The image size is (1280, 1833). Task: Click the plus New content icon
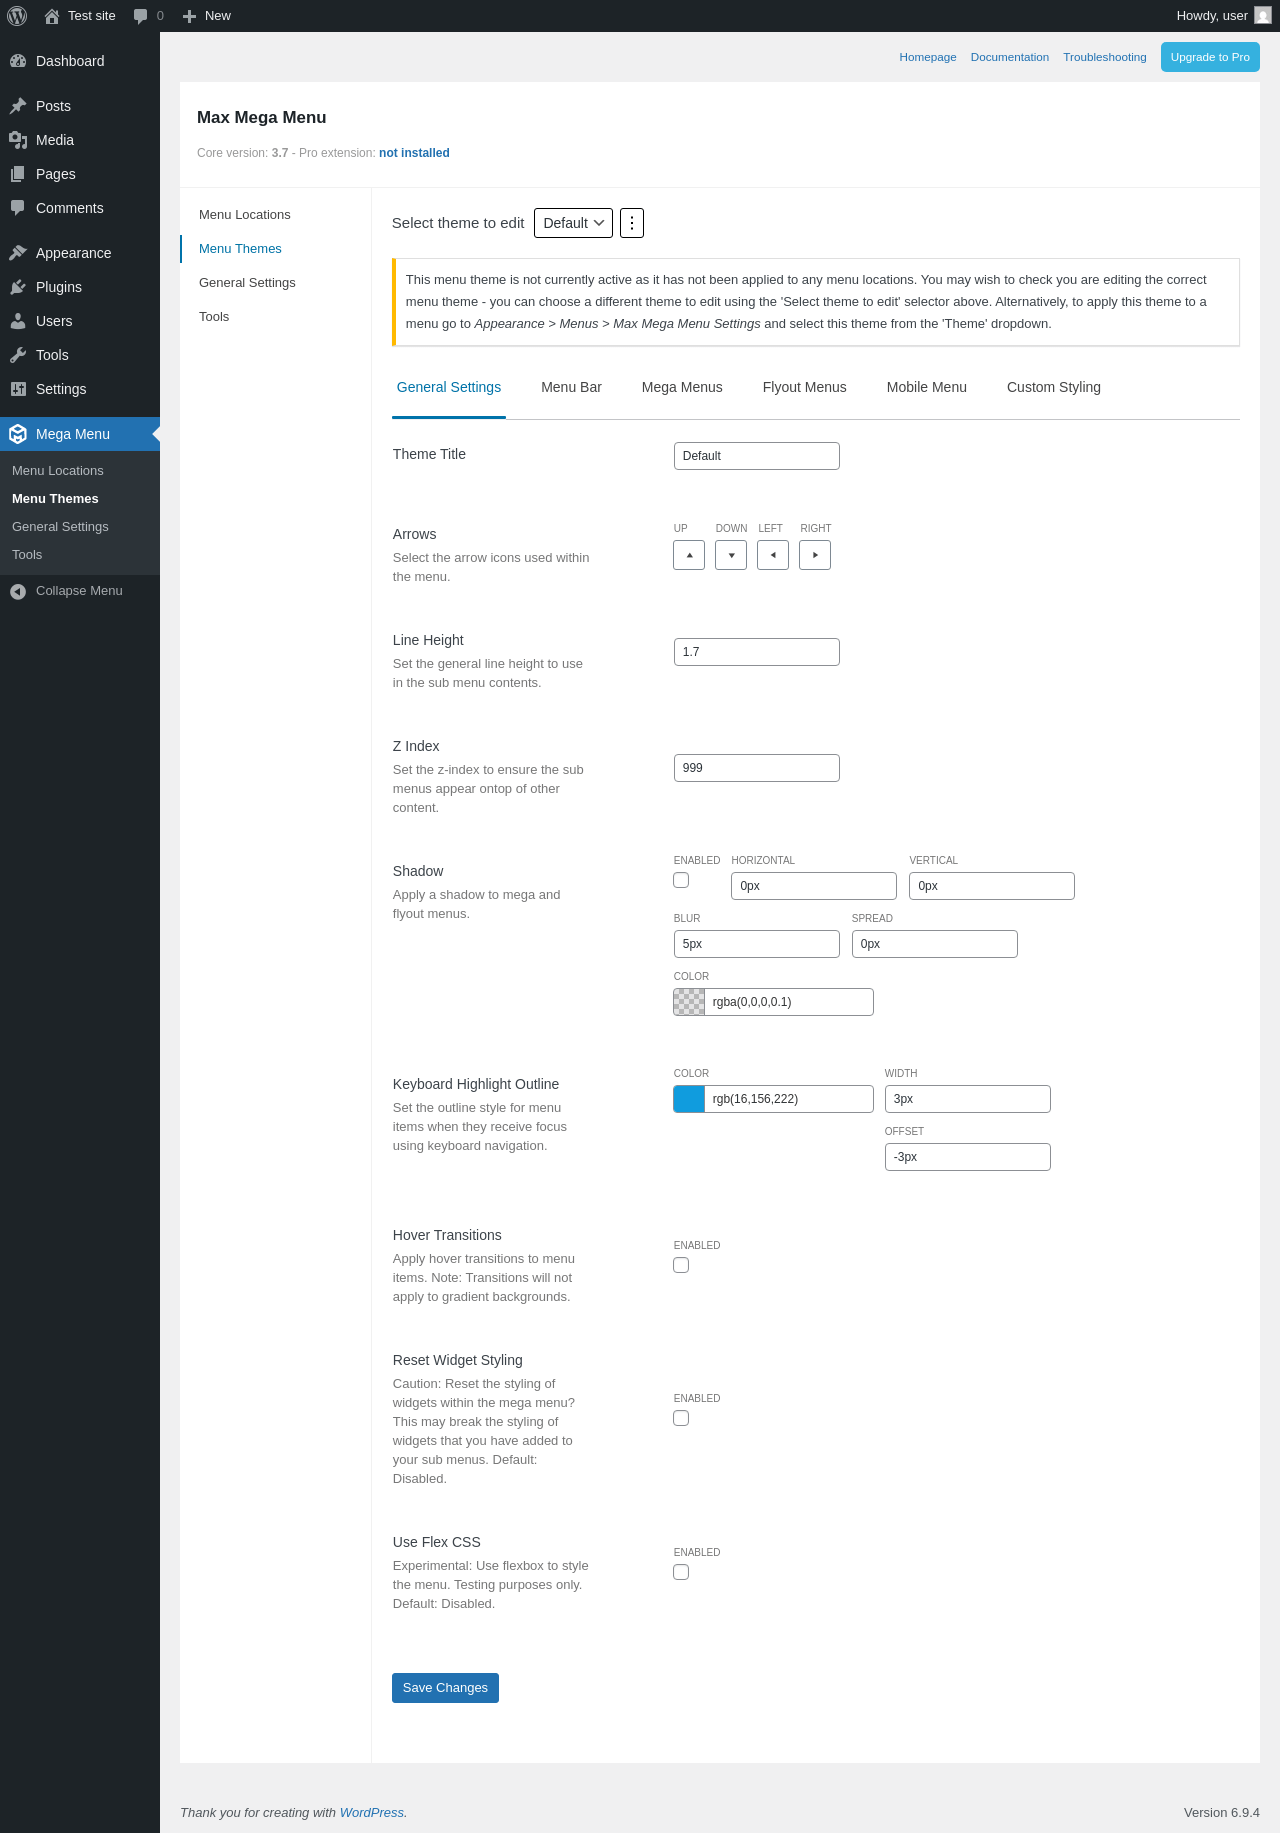click(x=189, y=16)
